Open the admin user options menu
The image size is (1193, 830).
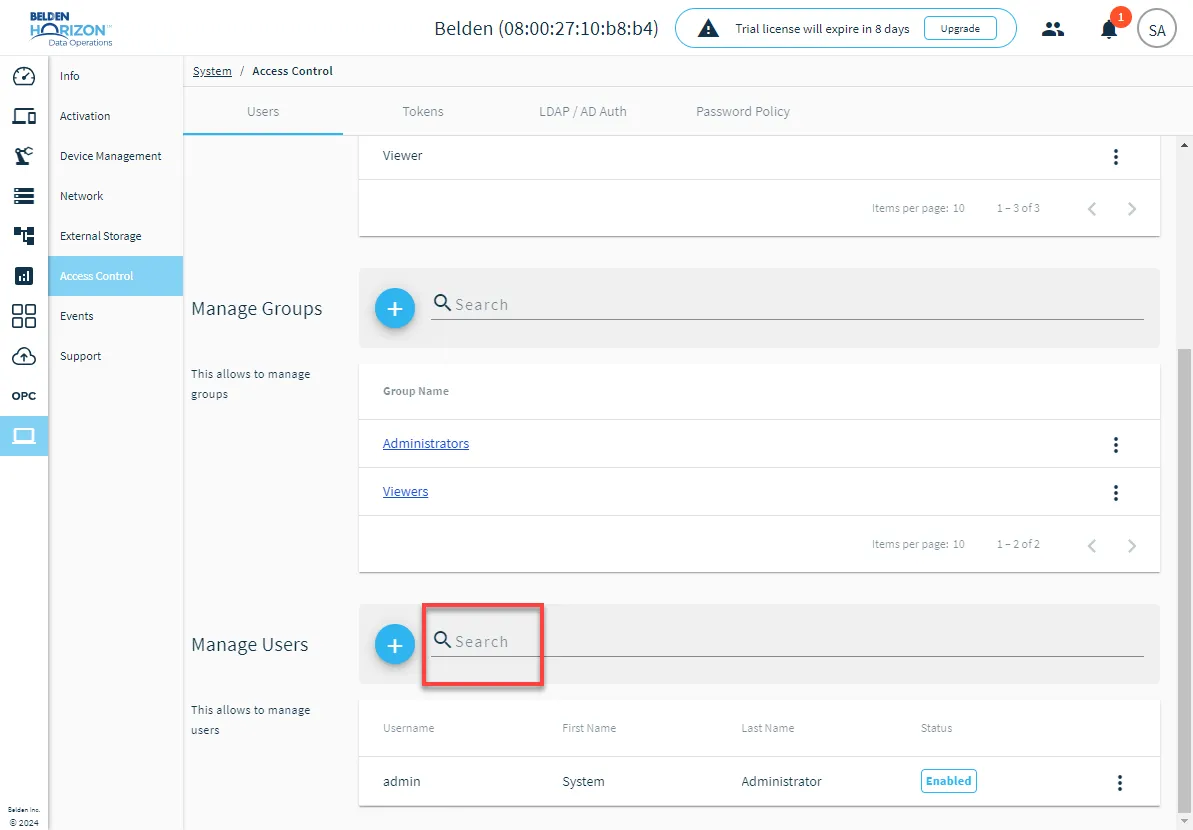tap(1119, 782)
